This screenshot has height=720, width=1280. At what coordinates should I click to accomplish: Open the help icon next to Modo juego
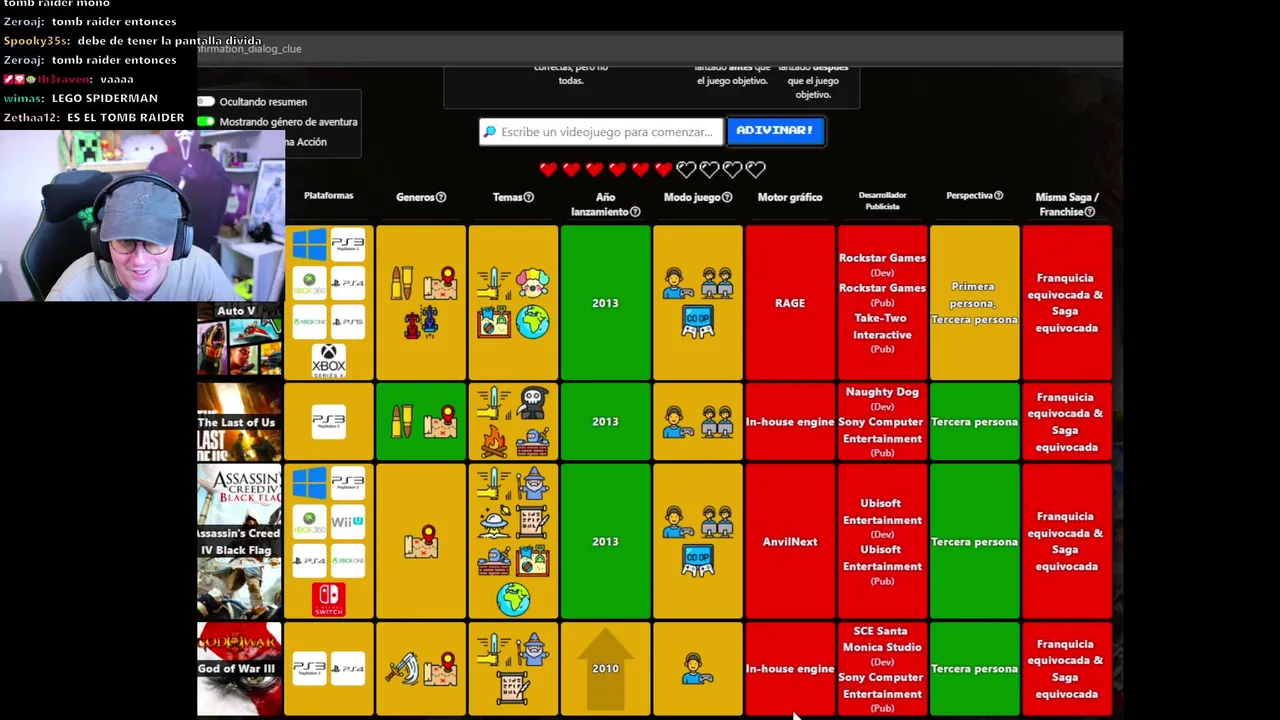[x=727, y=197]
